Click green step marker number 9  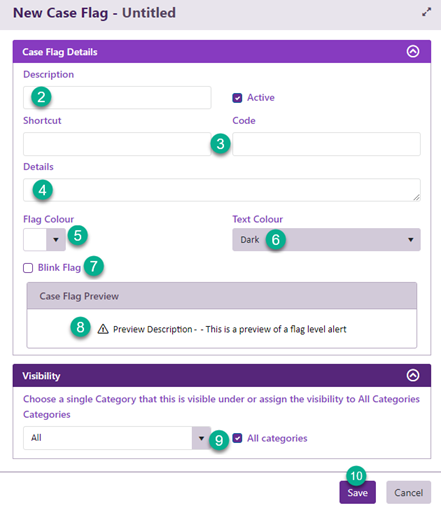click(219, 440)
